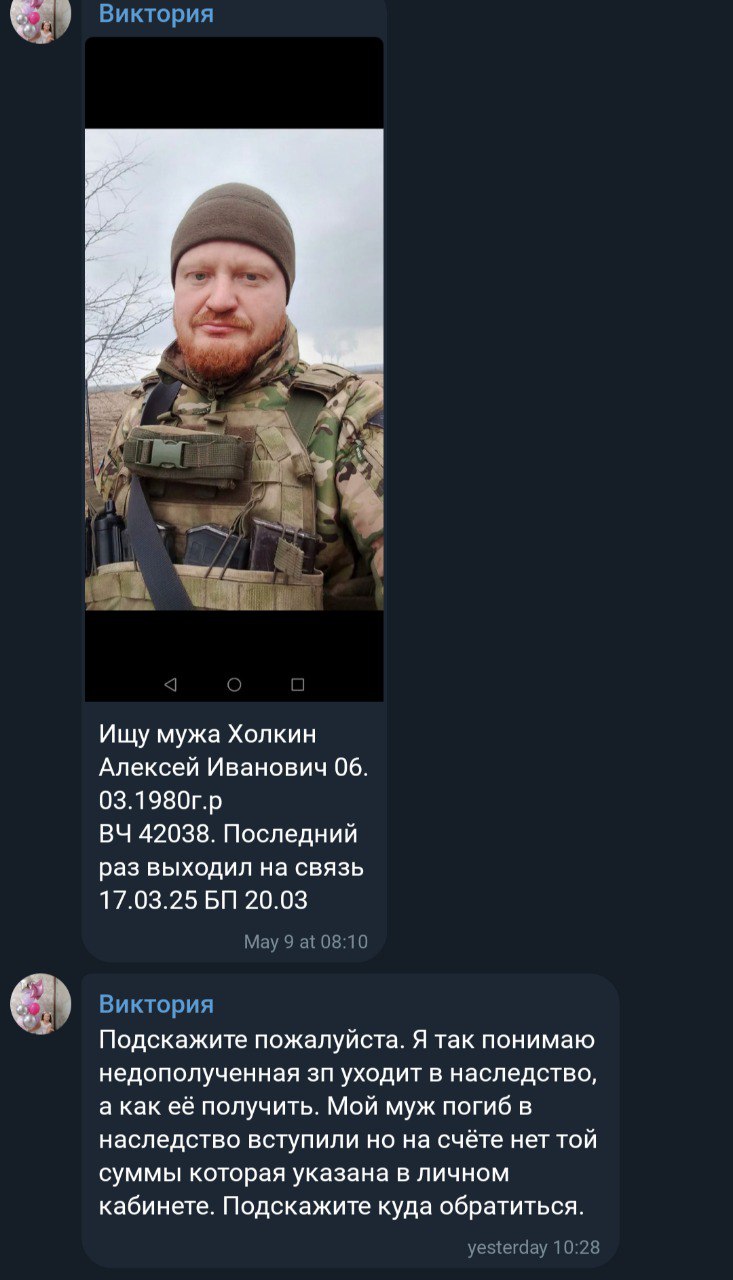Click the birthdate text '03.1980г.р'
Screen dimensions: 733x1280
click(161, 801)
